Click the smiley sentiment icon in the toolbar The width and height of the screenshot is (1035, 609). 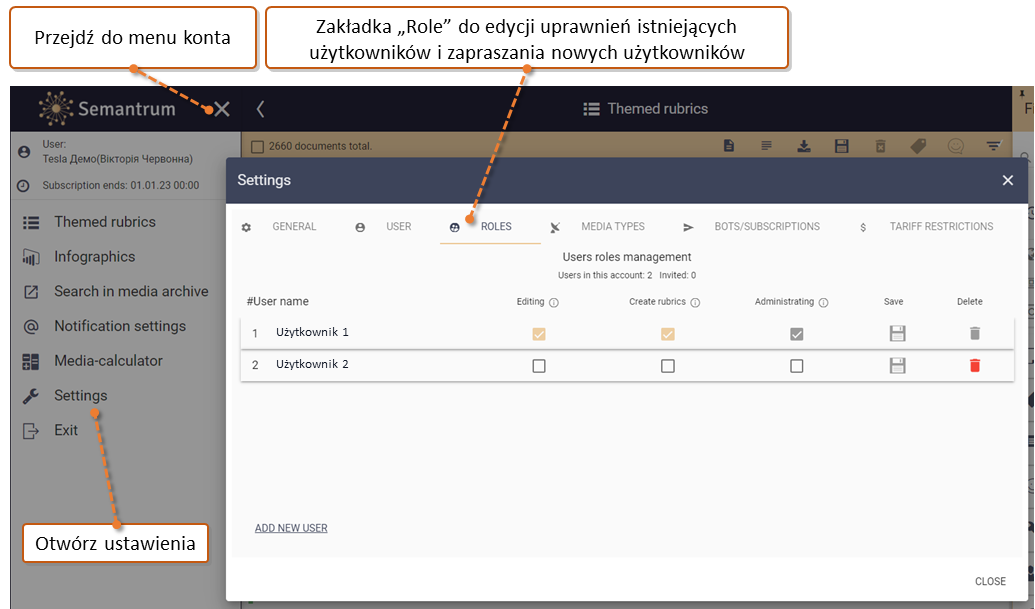pyautogui.click(x=956, y=146)
